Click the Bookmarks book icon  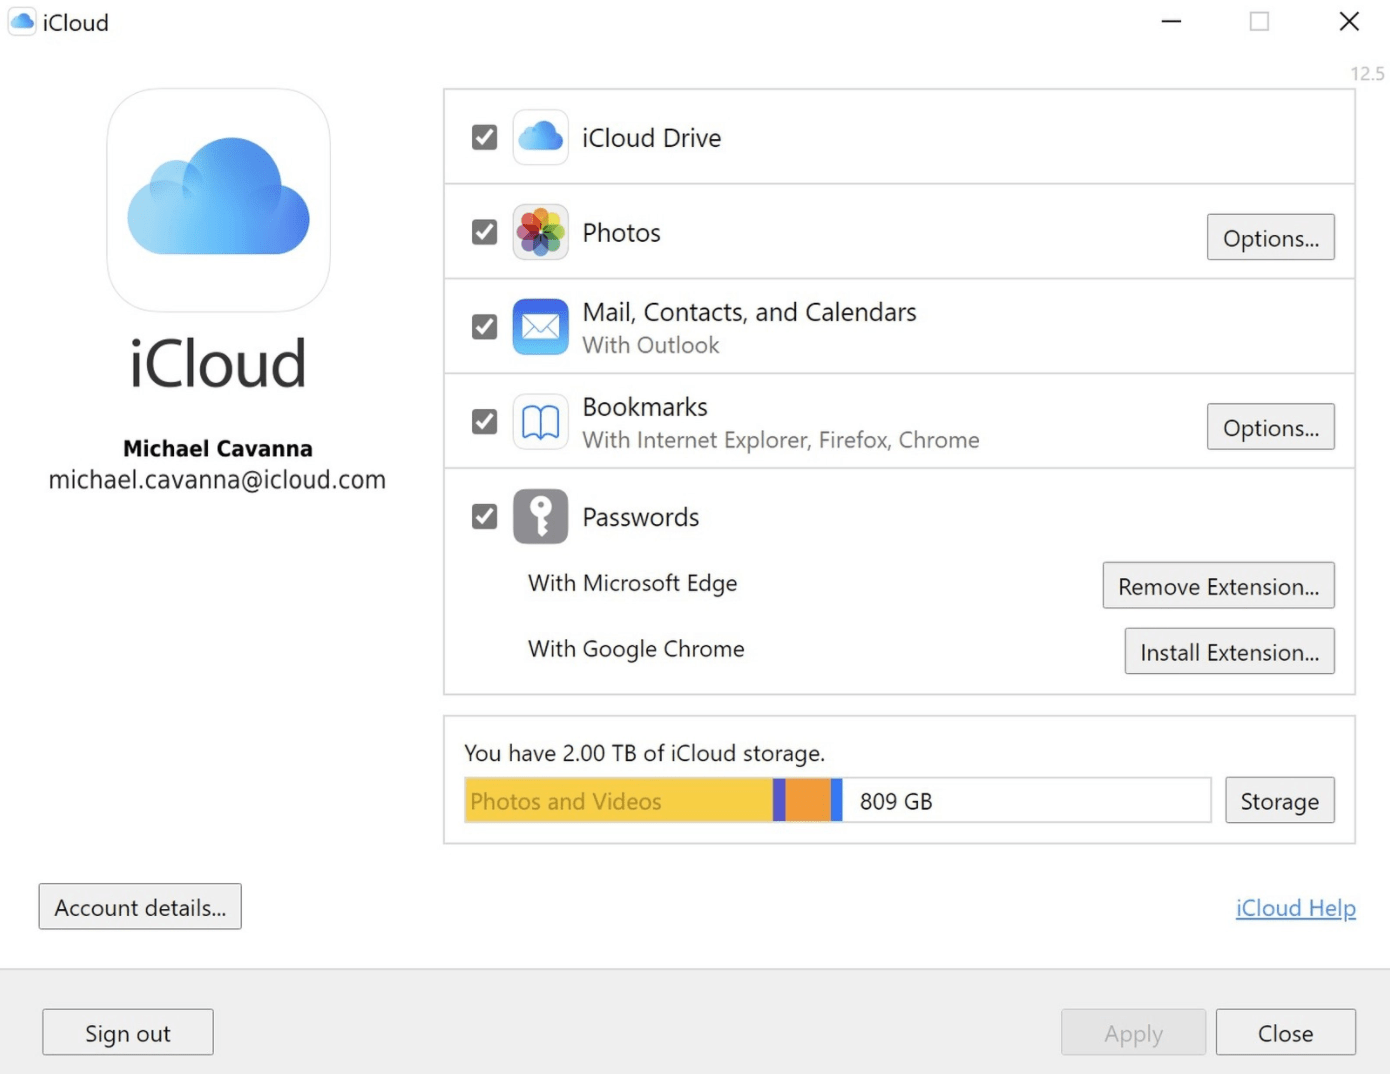coord(540,421)
